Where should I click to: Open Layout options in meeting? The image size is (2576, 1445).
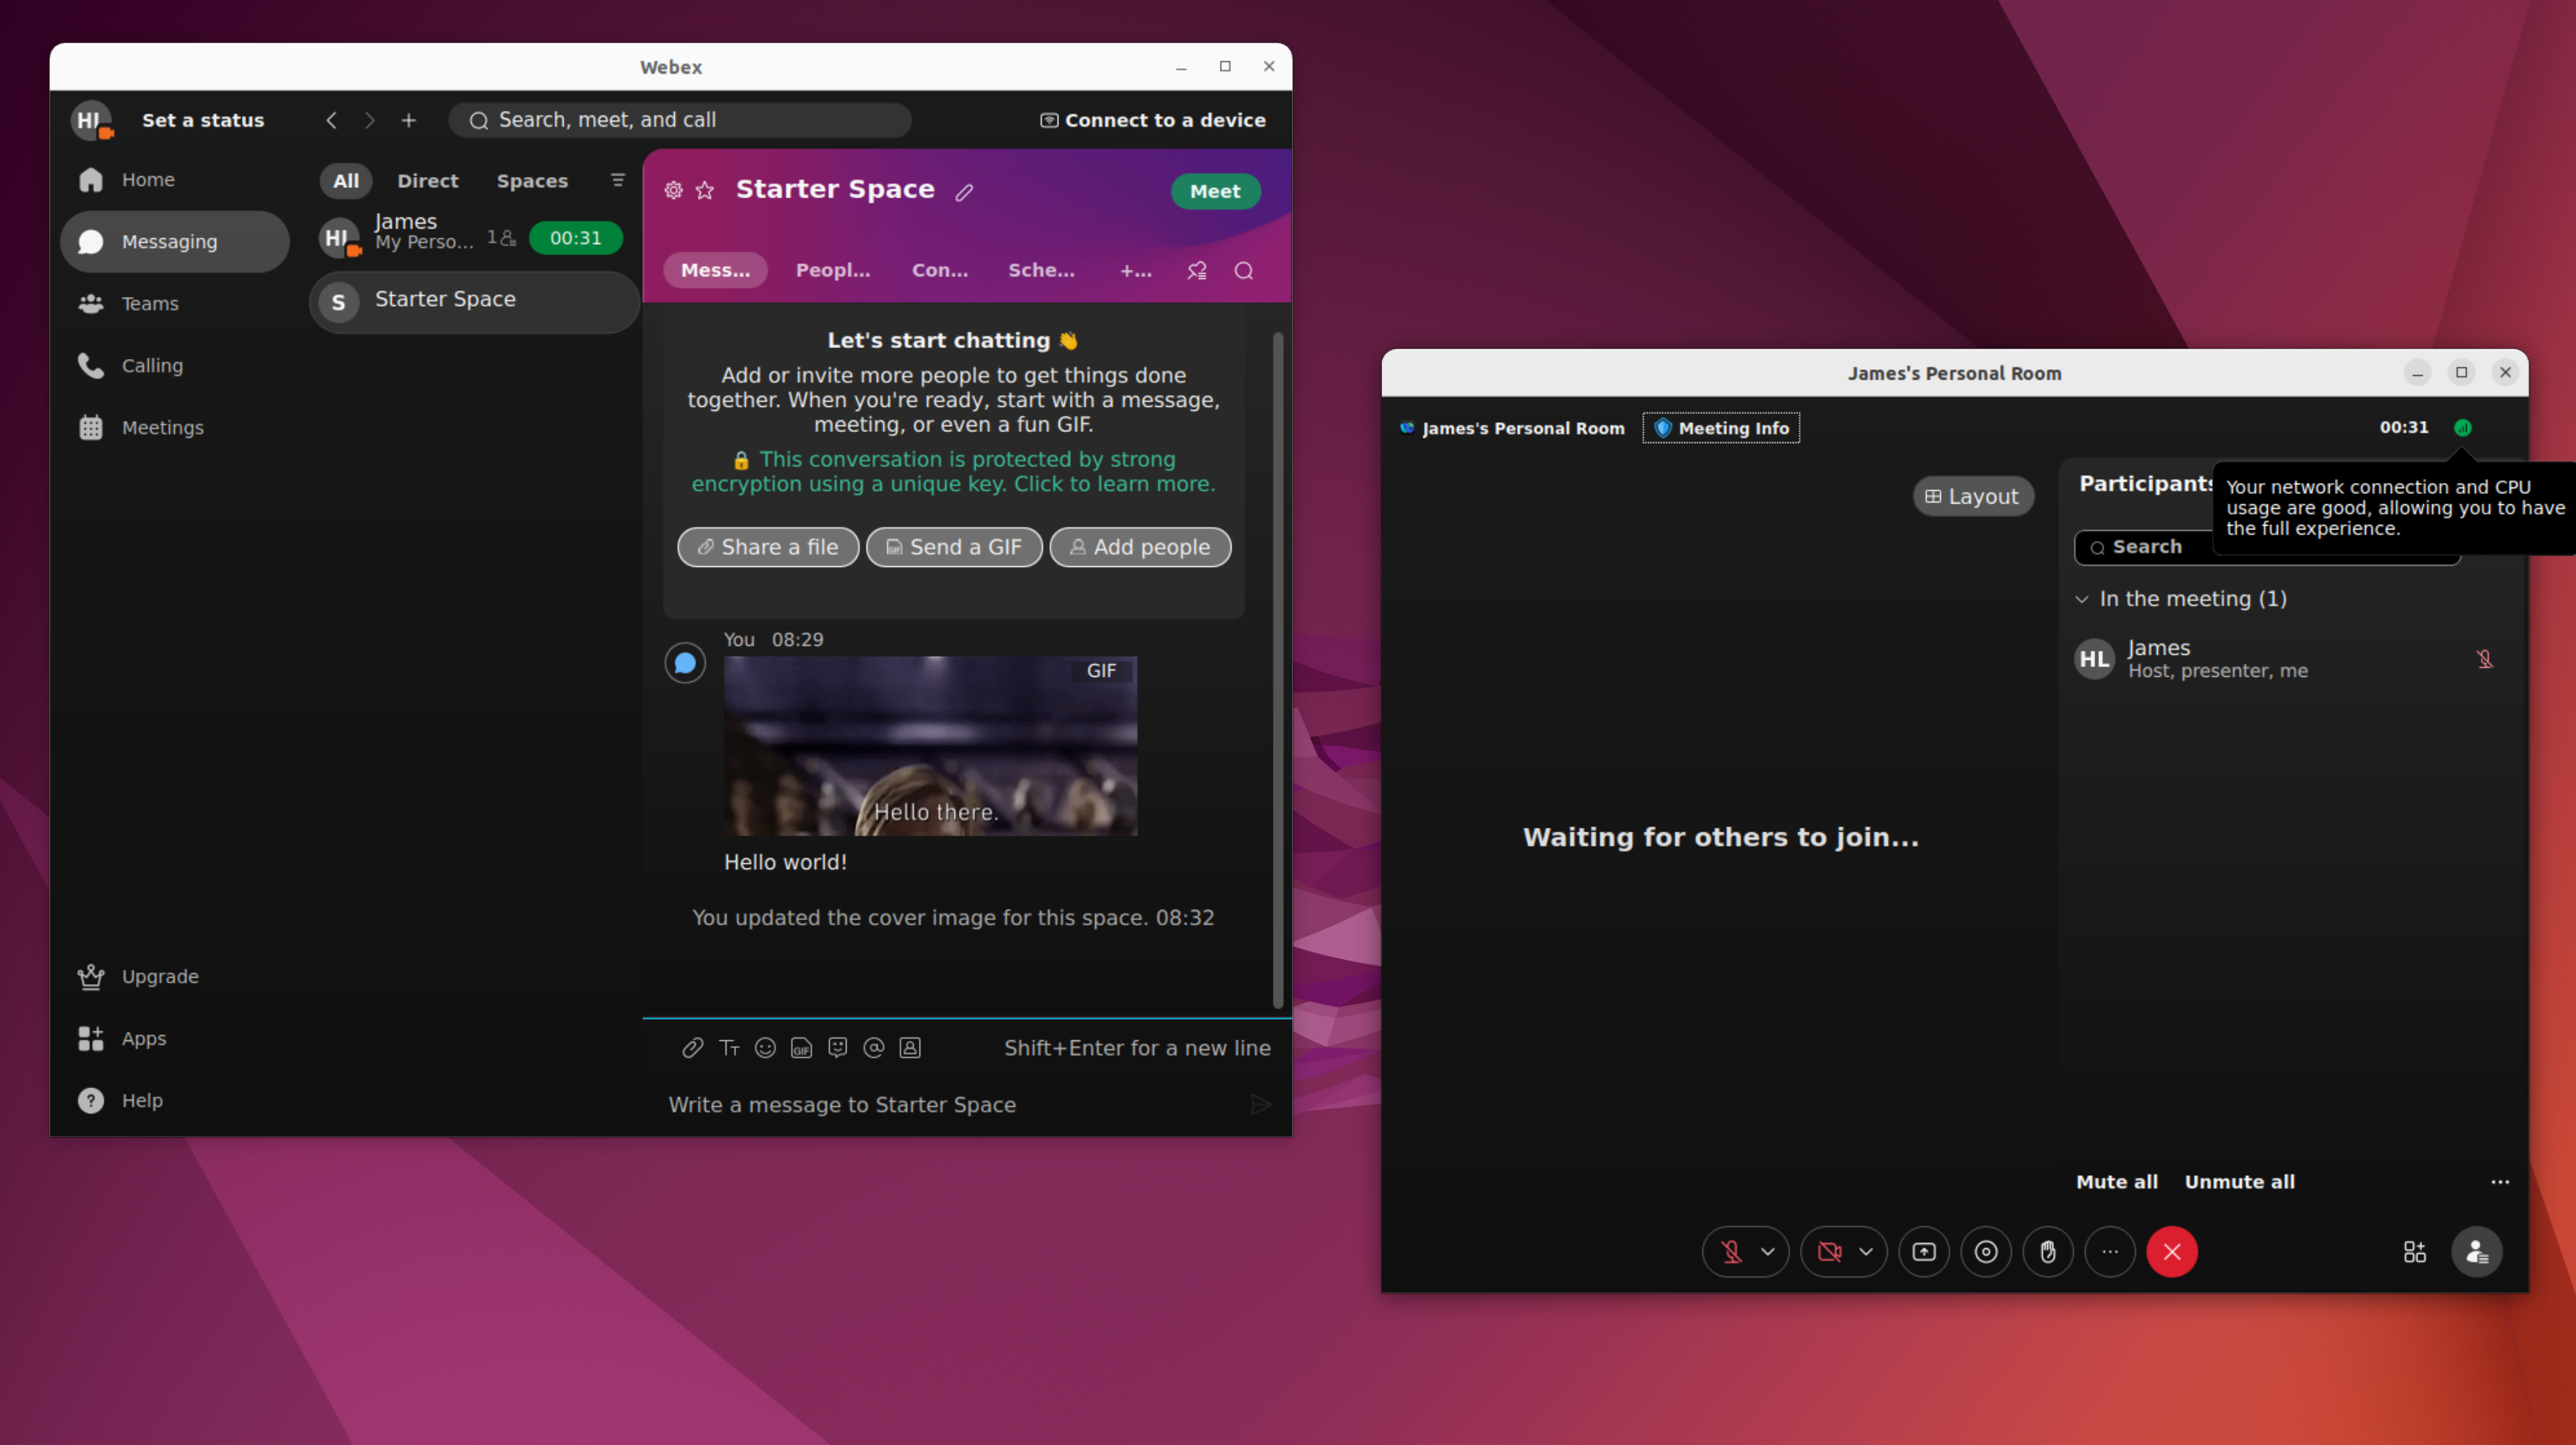coord(1973,496)
